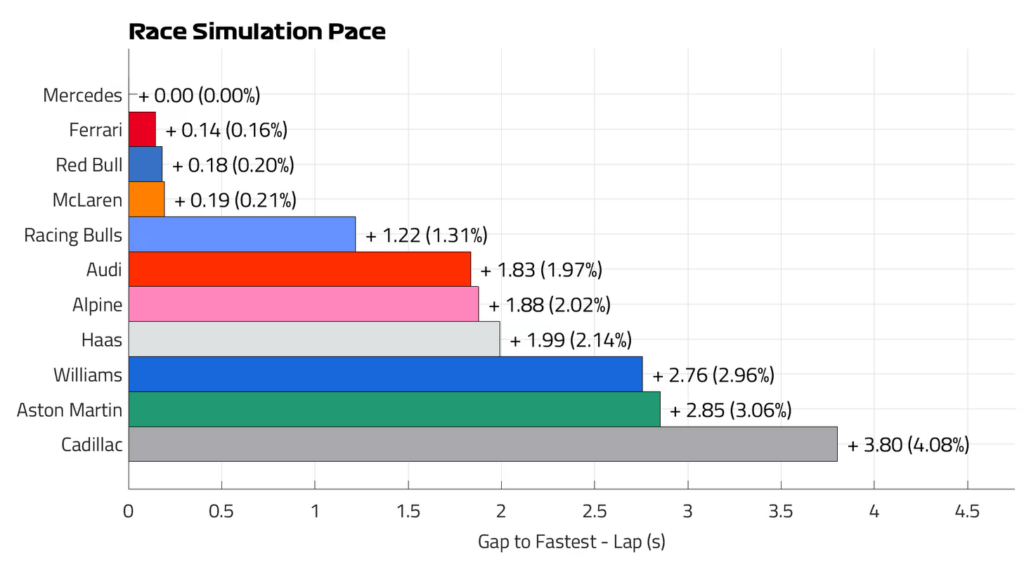Screen dimensions: 1024x568
Task: Select the Aston Martin team label
Action: pyautogui.click(x=69, y=410)
